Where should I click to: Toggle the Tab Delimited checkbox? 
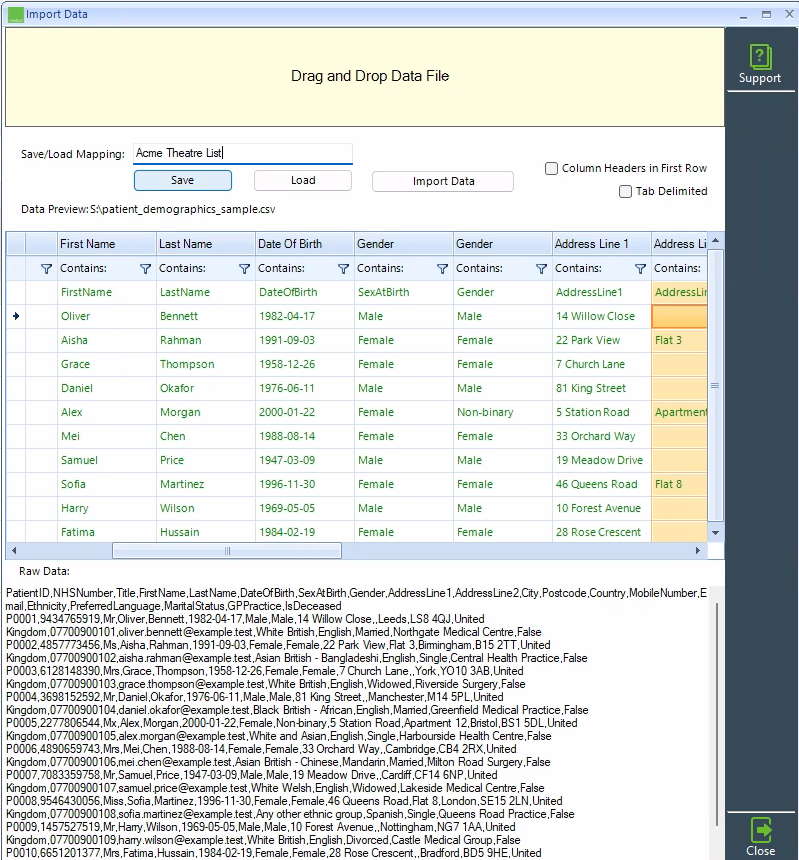[x=625, y=191]
